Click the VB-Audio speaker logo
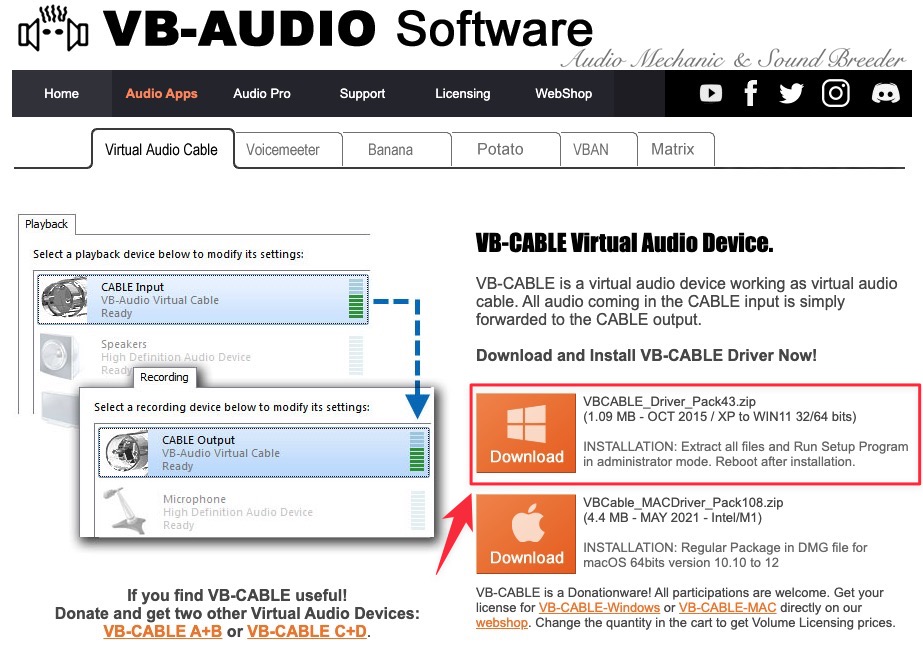 pyautogui.click(x=53, y=28)
